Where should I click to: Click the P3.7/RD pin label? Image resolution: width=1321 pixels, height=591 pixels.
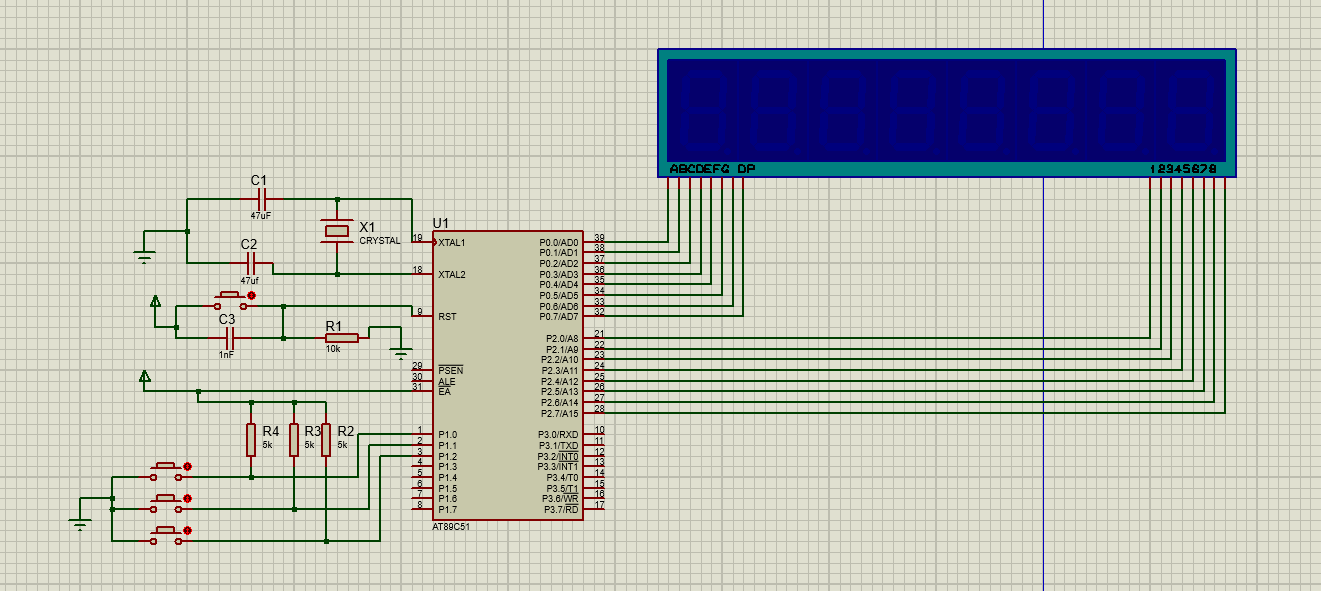pyautogui.click(x=561, y=510)
